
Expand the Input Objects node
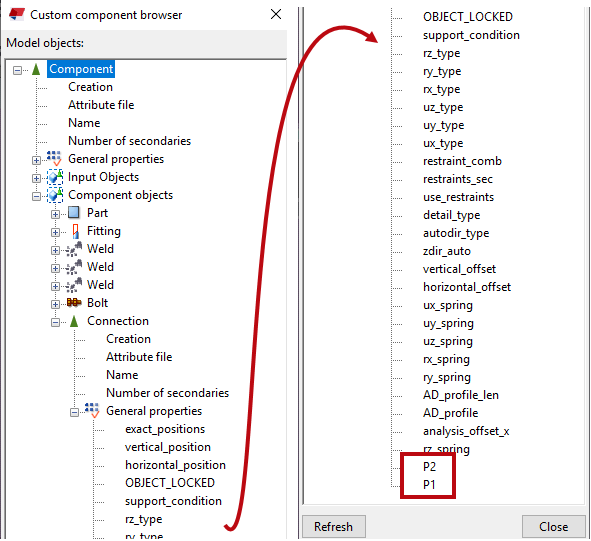pyautogui.click(x=36, y=178)
